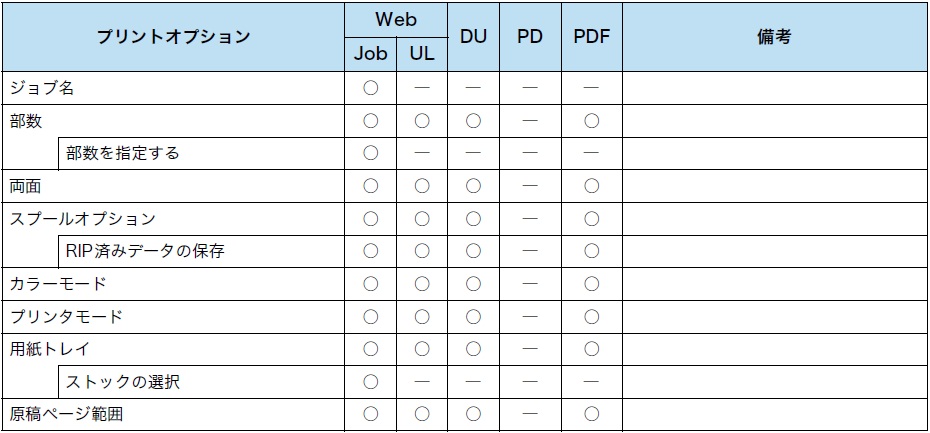930x433 pixels.
Task: Click the 両面 row label
Action: (26, 186)
